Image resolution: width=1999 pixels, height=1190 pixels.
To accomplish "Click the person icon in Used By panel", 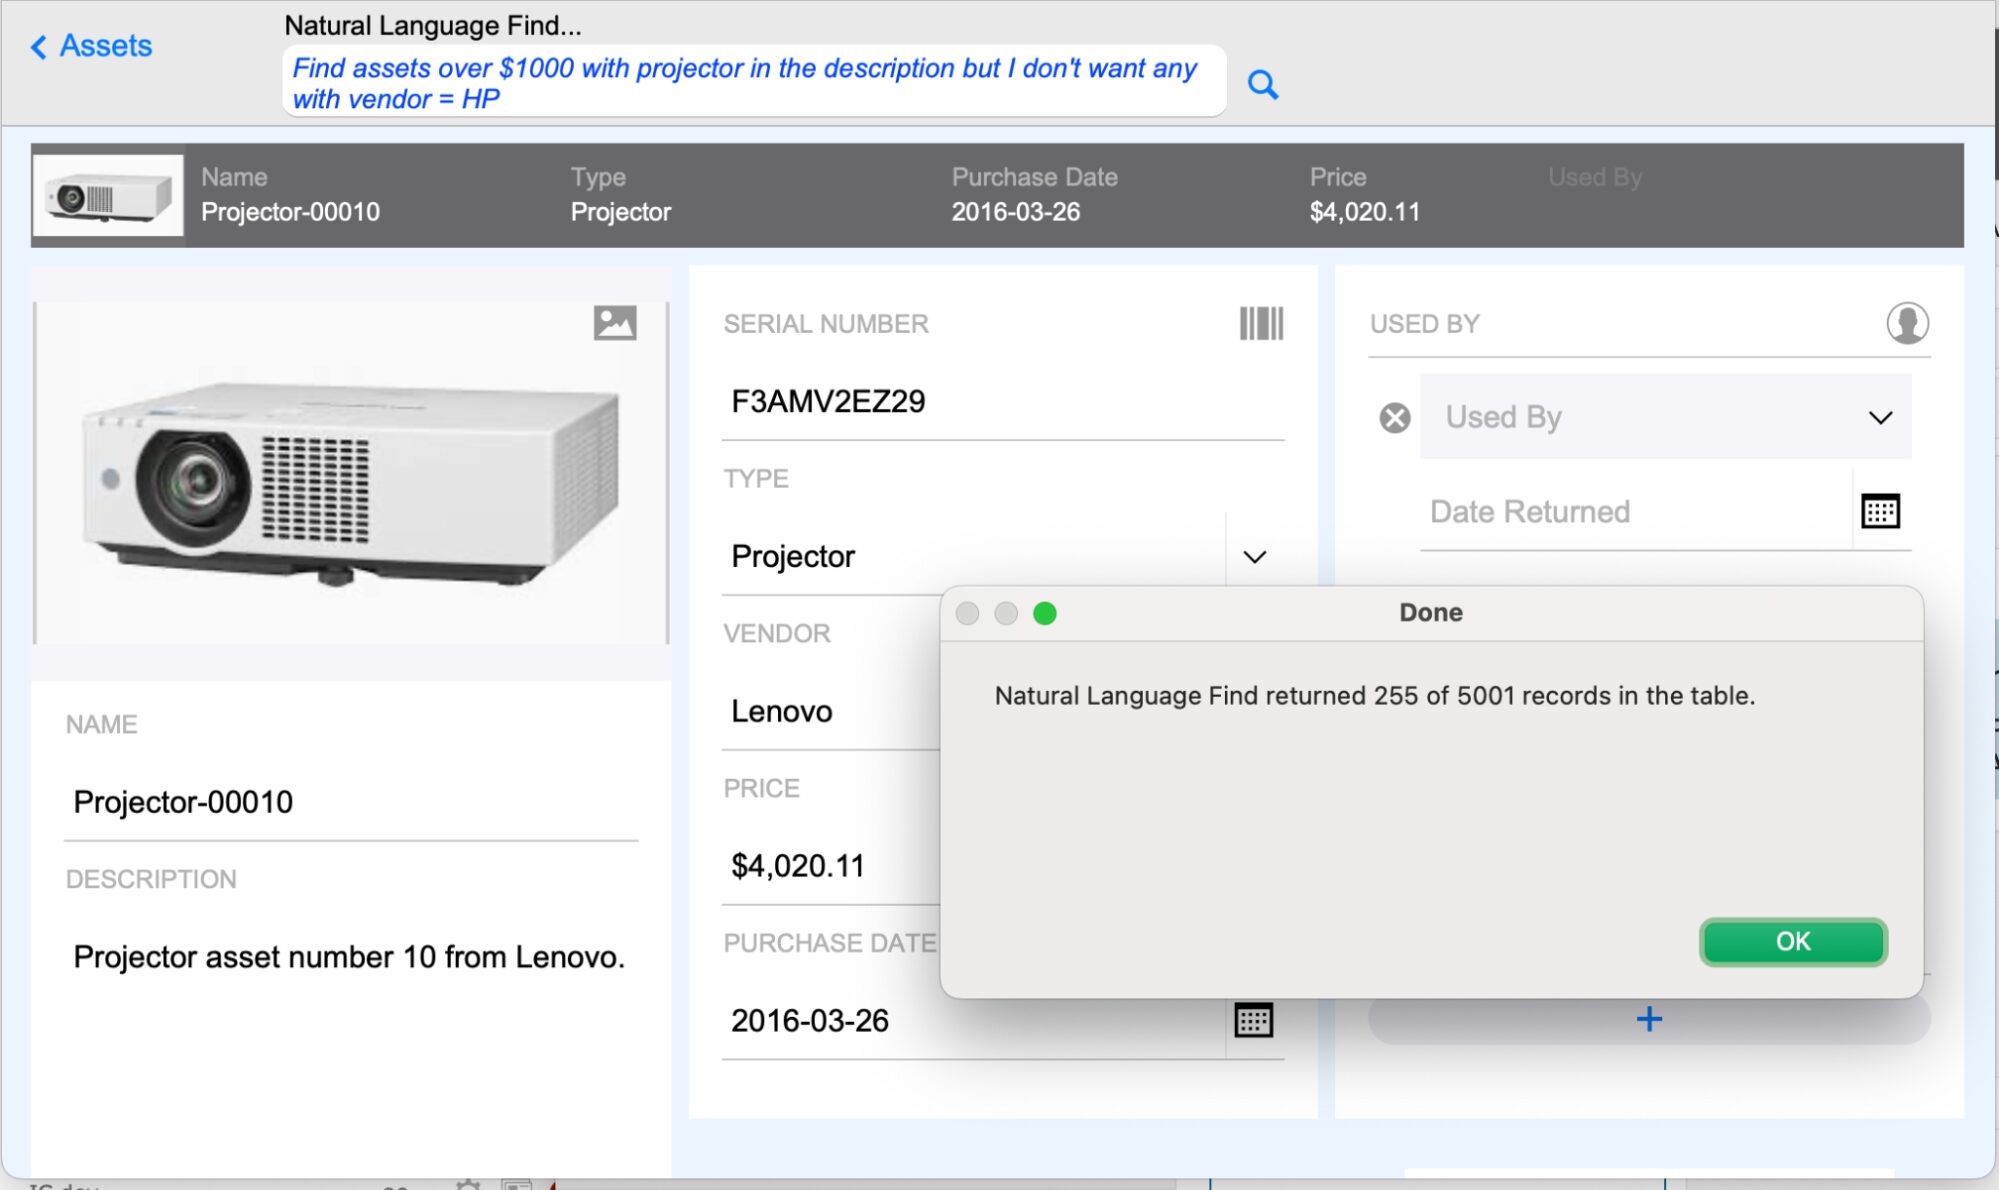I will [x=1906, y=323].
